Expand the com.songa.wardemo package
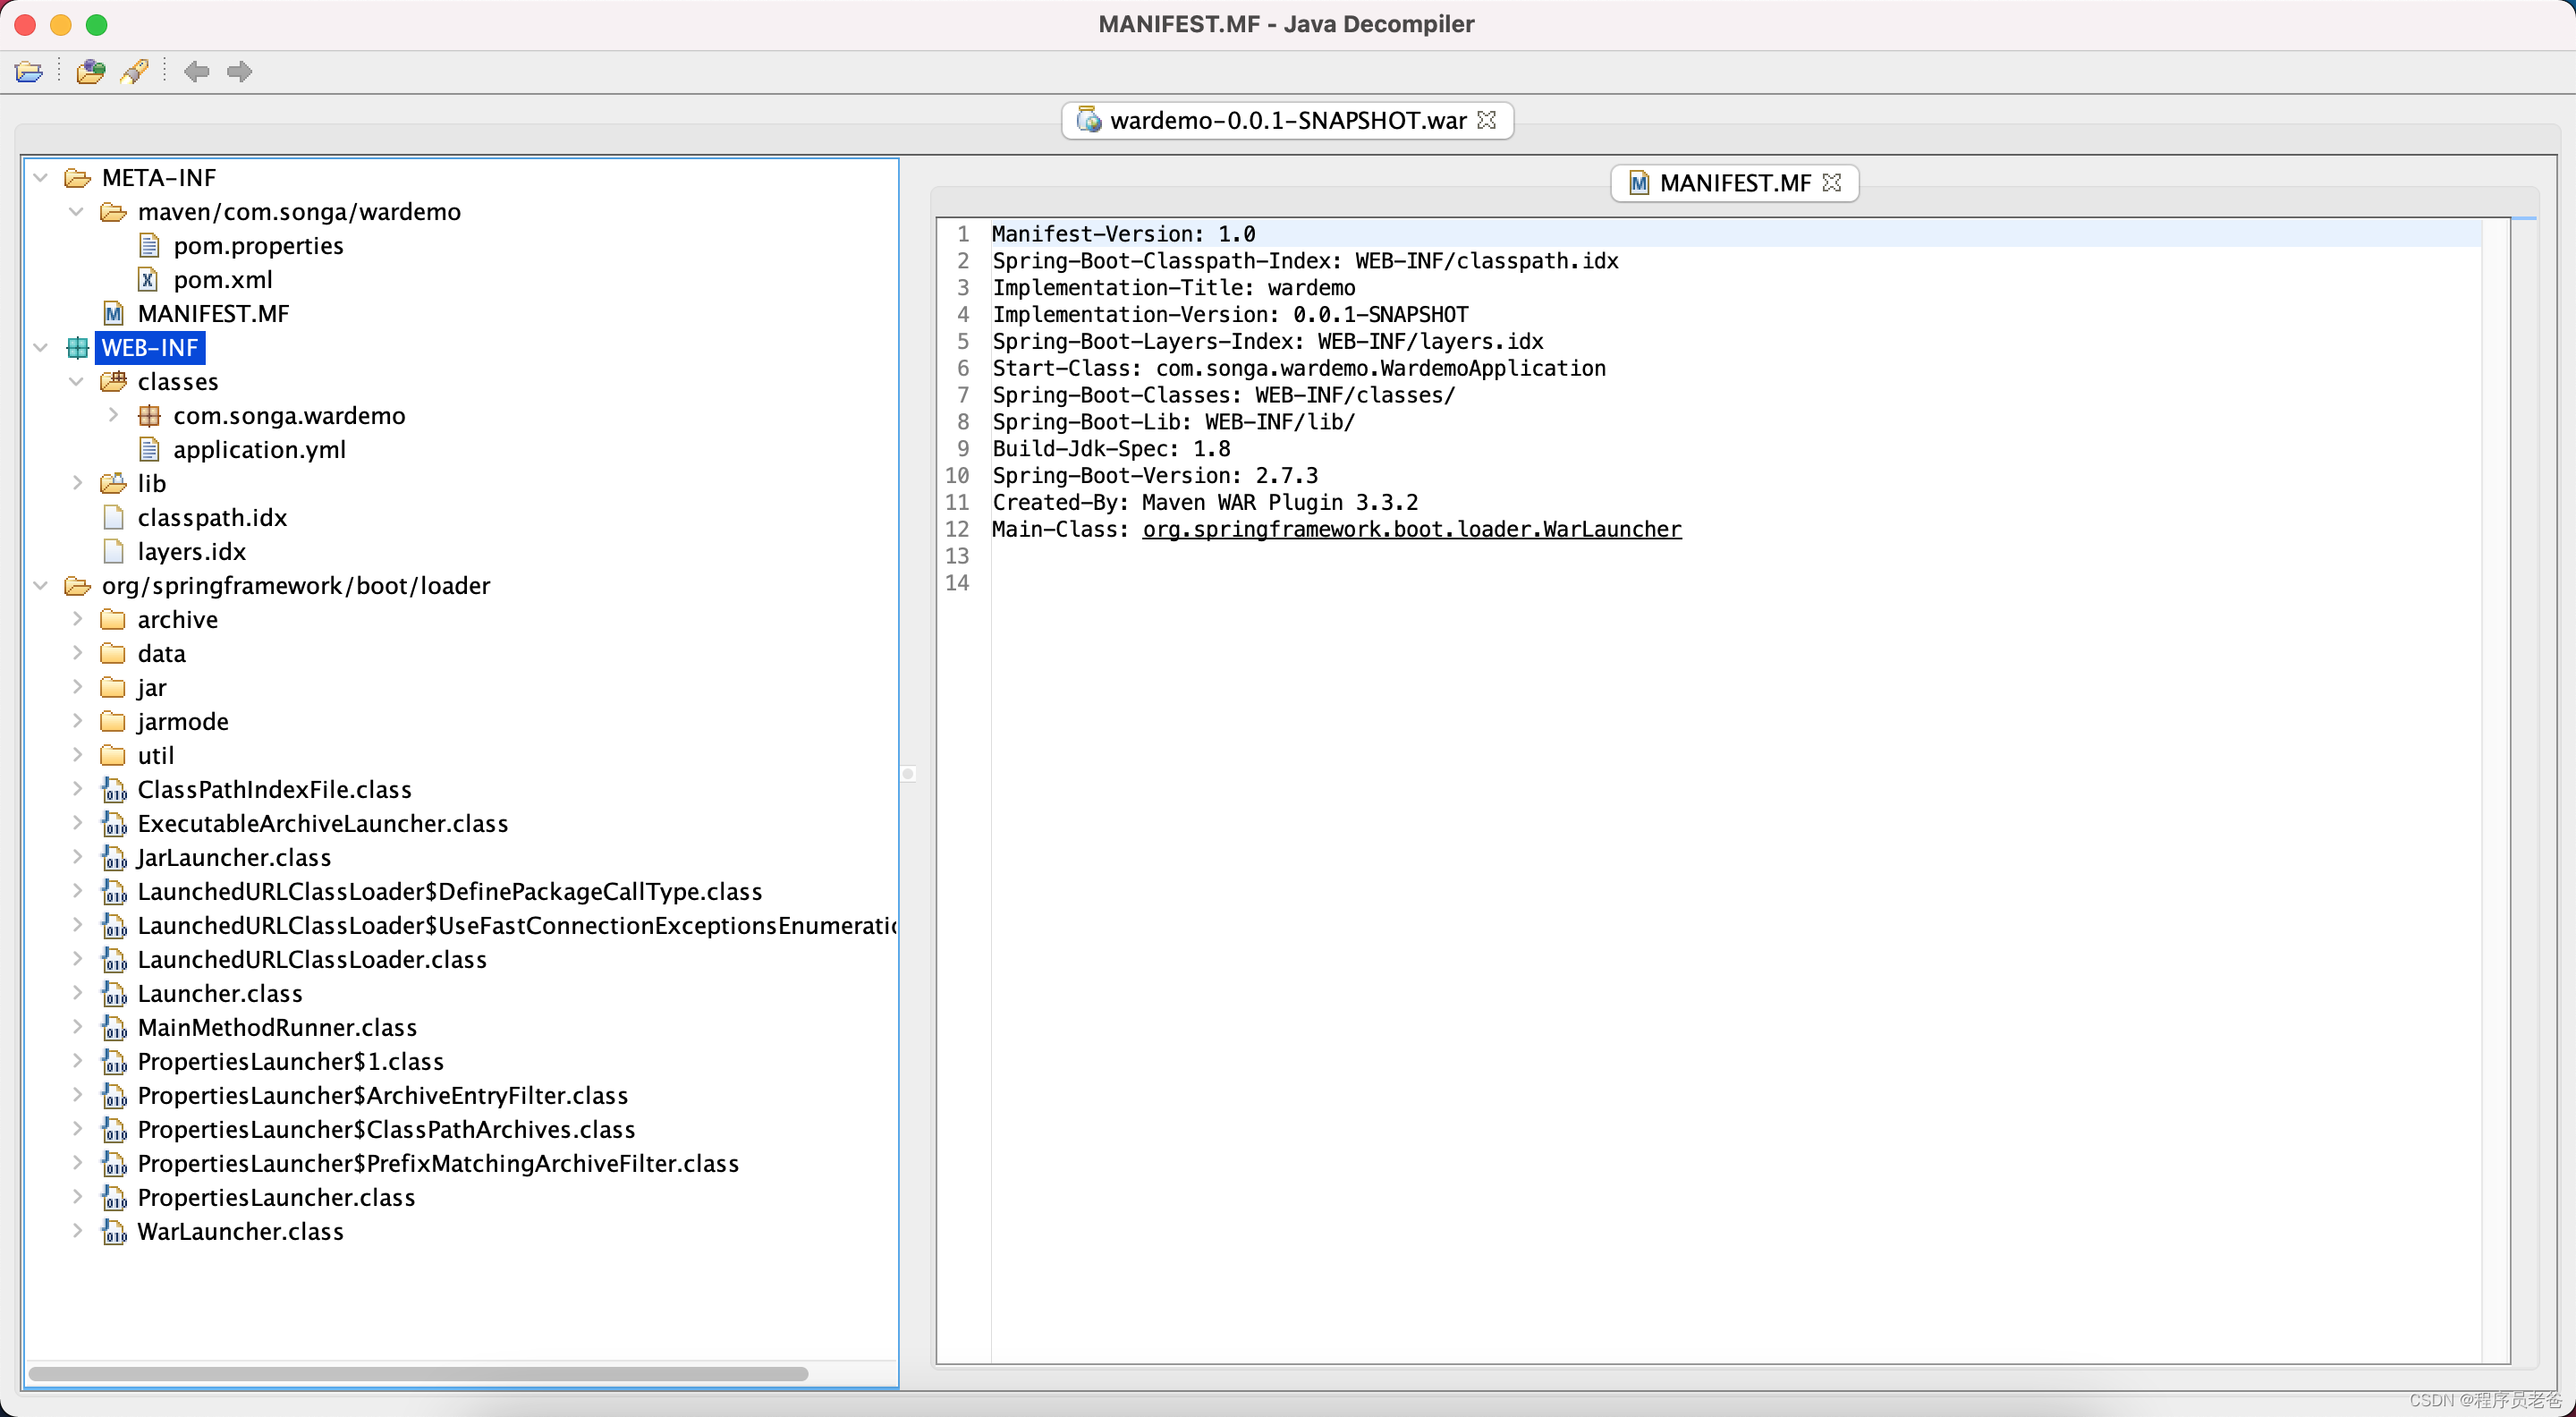This screenshot has width=2576, height=1417. point(113,416)
